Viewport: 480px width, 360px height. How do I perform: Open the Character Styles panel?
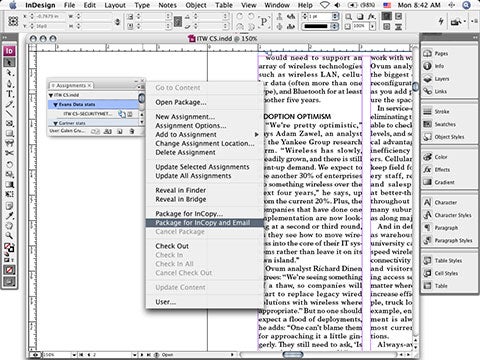coord(453,215)
